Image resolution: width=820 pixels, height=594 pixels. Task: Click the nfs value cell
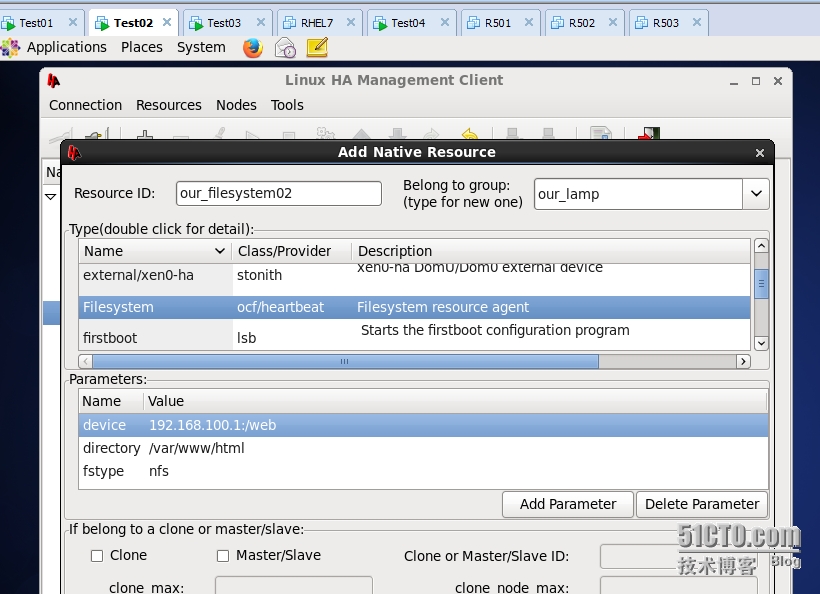click(158, 471)
